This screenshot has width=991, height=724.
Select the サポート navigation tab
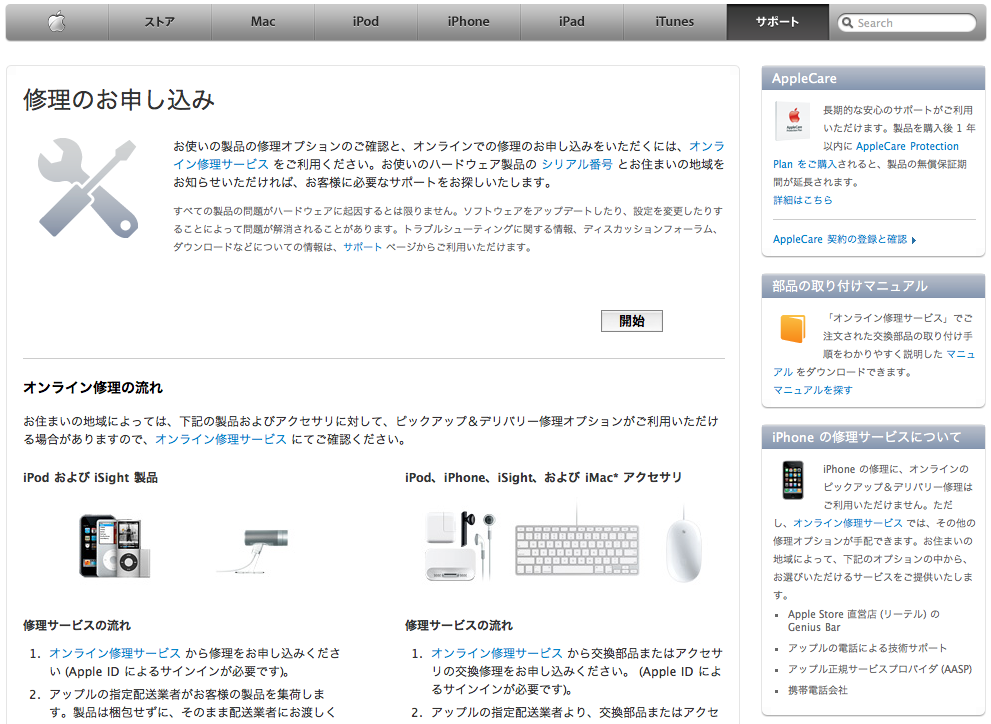[777, 22]
